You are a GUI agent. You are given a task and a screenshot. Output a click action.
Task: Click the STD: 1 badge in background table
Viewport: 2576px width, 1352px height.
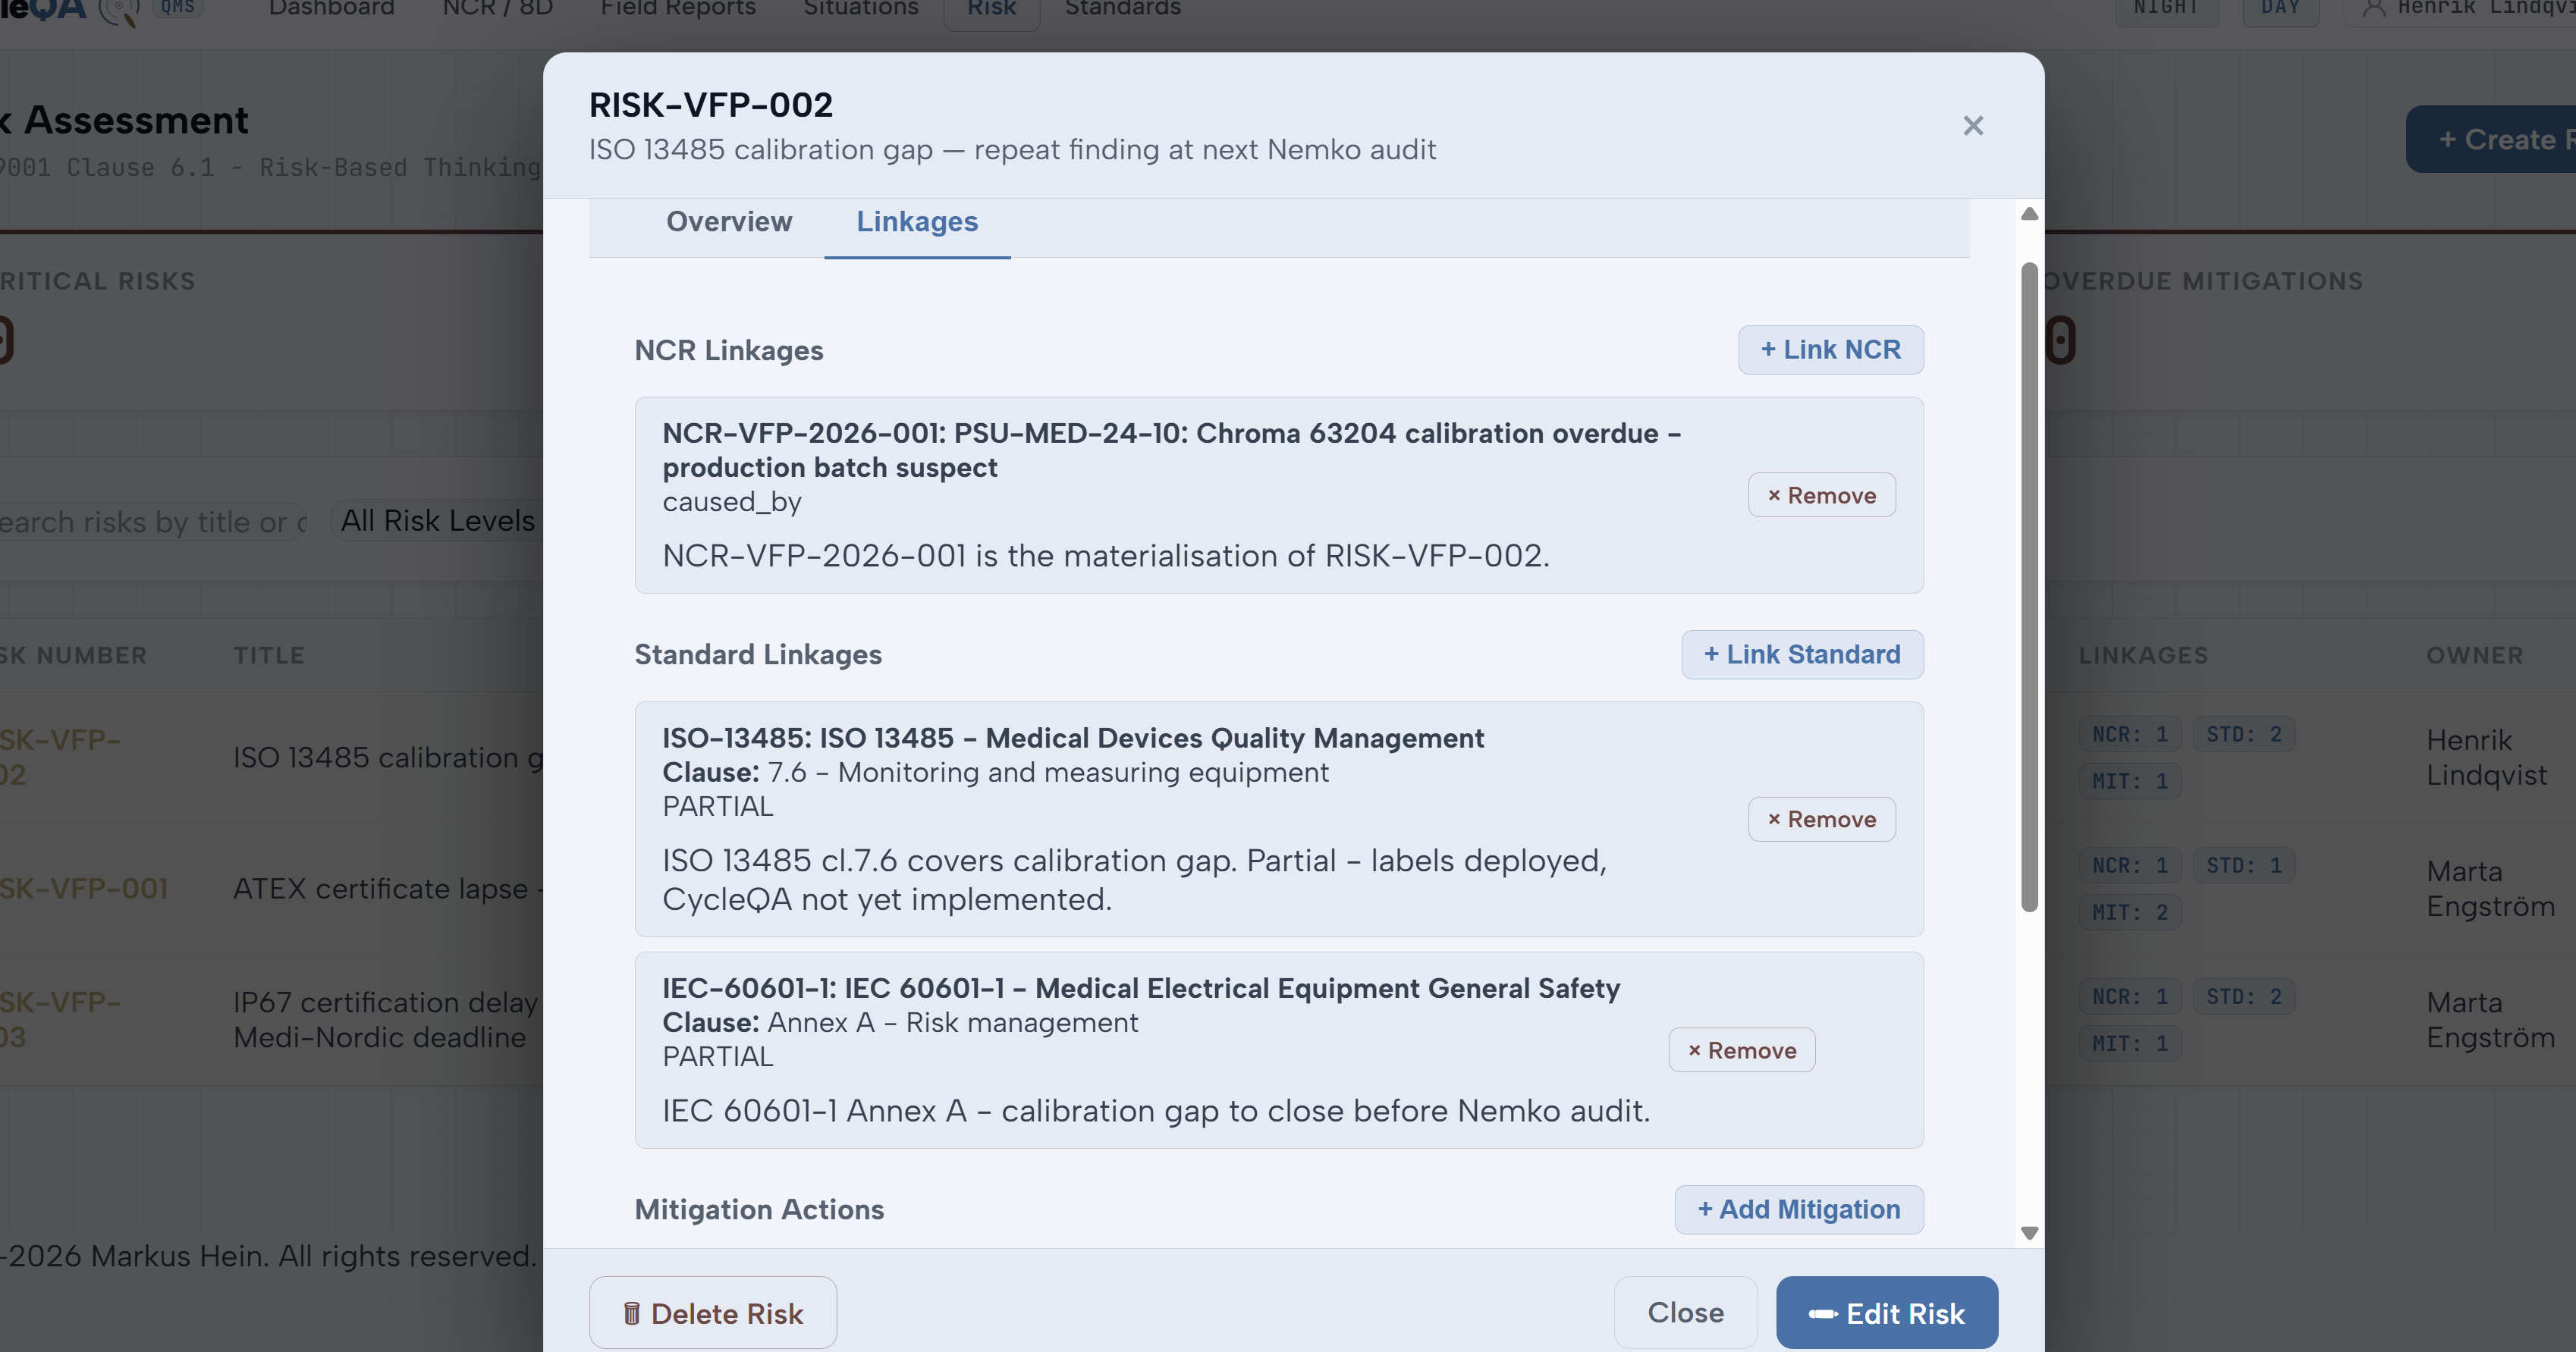tap(2243, 866)
